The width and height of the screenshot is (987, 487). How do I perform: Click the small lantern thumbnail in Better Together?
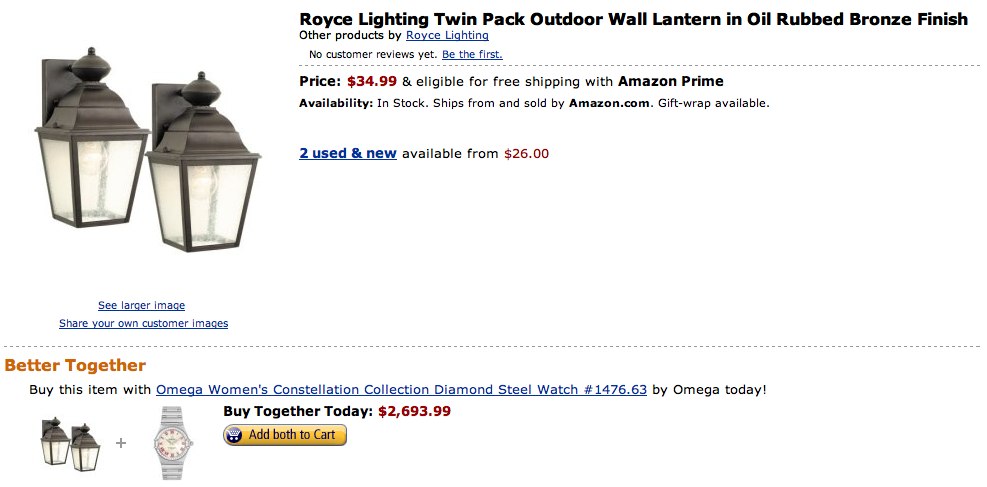[71, 444]
